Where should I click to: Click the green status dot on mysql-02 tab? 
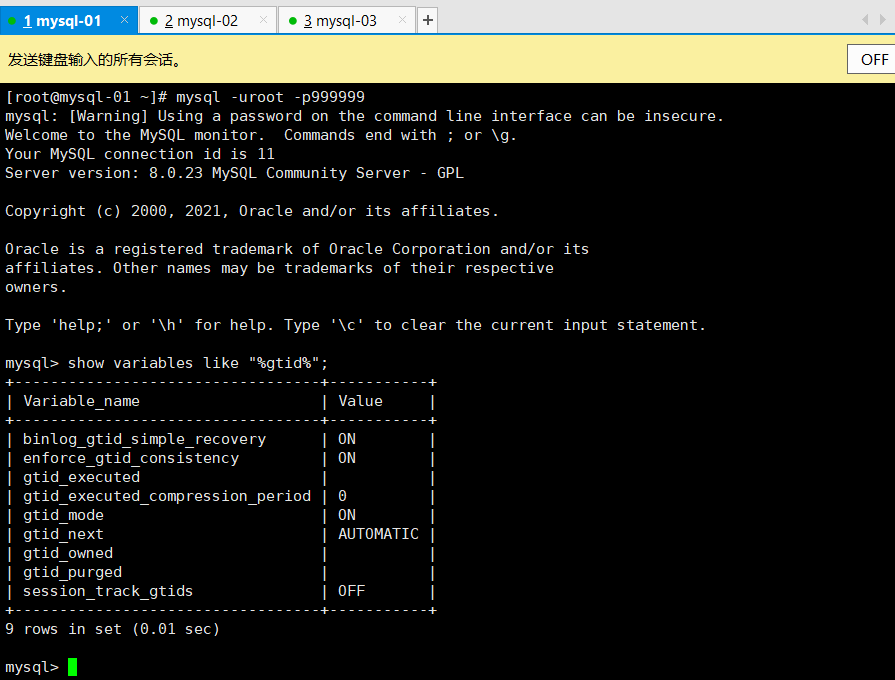click(x=154, y=21)
